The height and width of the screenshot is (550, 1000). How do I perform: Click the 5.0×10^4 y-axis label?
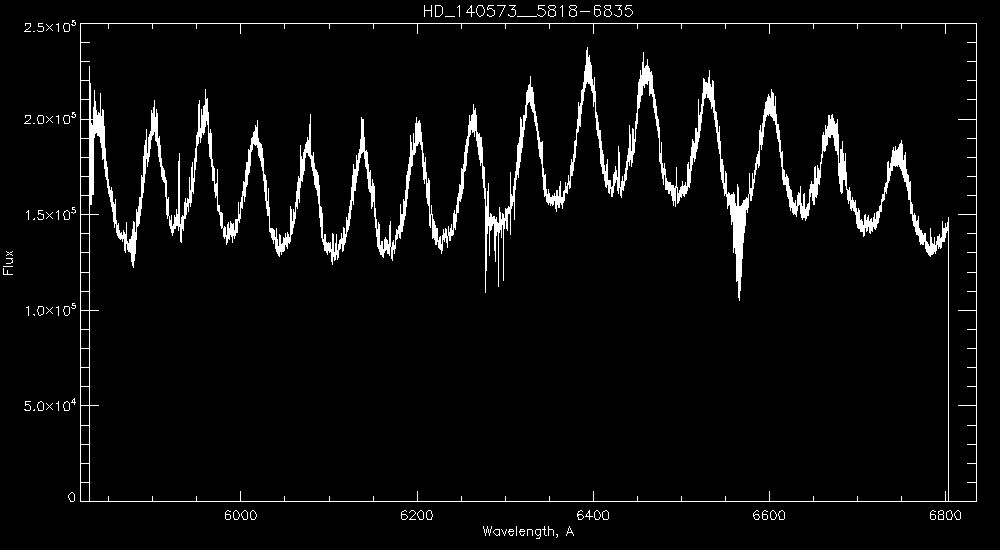pyautogui.click(x=50, y=405)
